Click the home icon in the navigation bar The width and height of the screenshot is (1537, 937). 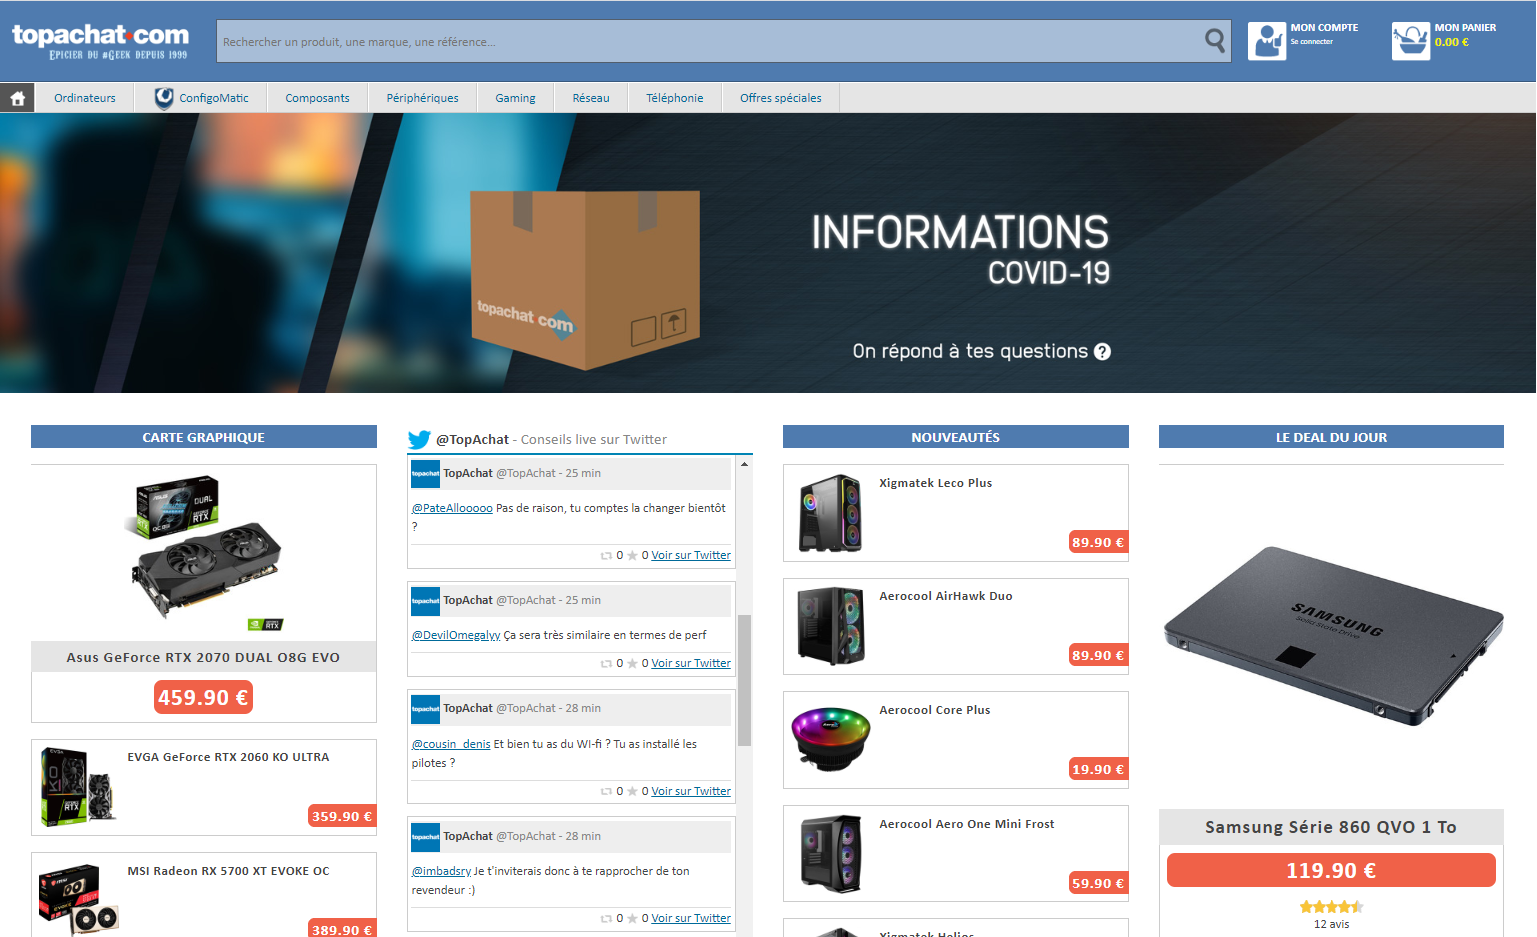pos(17,97)
